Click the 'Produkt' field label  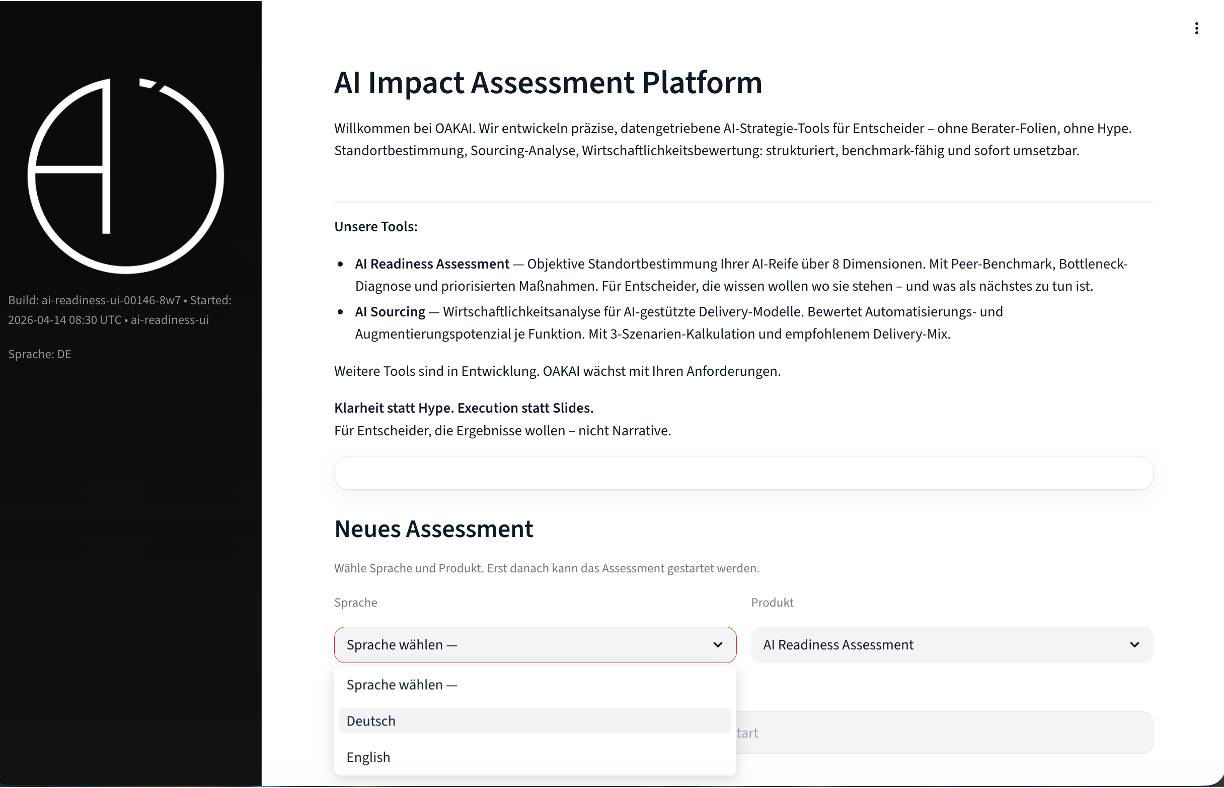[772, 603]
